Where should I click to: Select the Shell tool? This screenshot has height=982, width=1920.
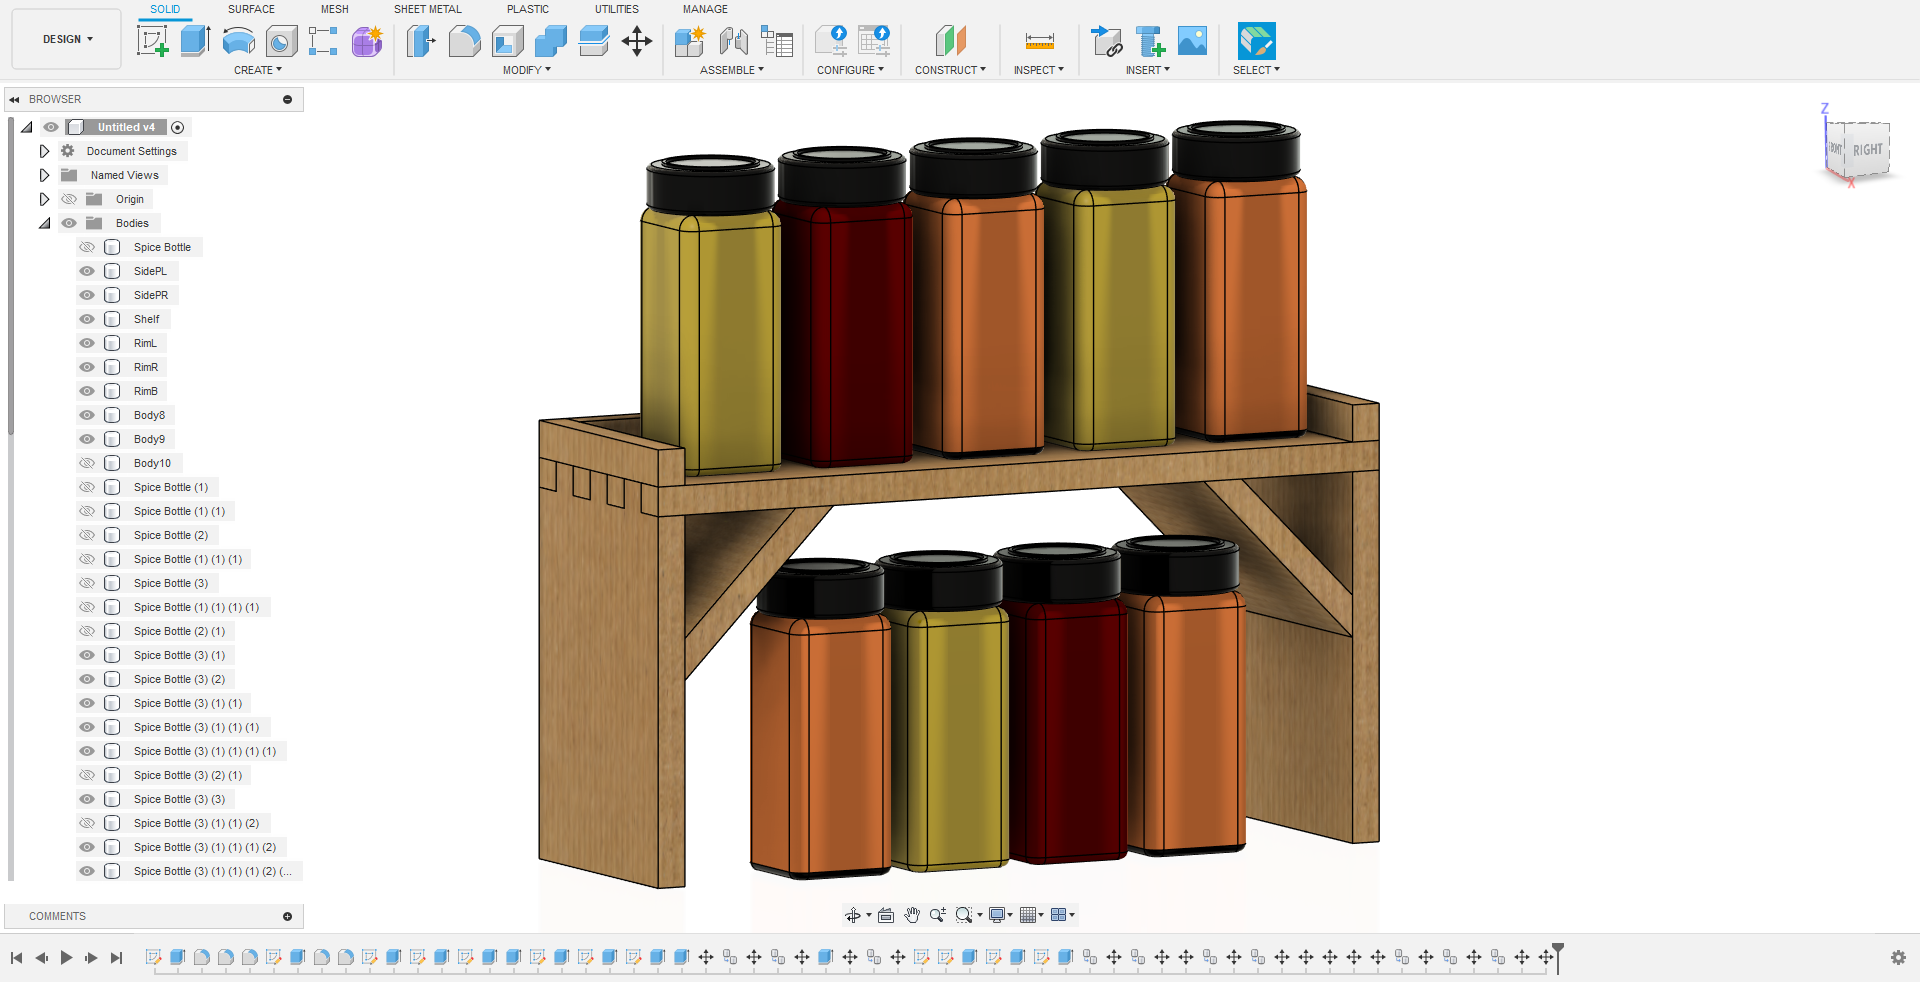[508, 41]
